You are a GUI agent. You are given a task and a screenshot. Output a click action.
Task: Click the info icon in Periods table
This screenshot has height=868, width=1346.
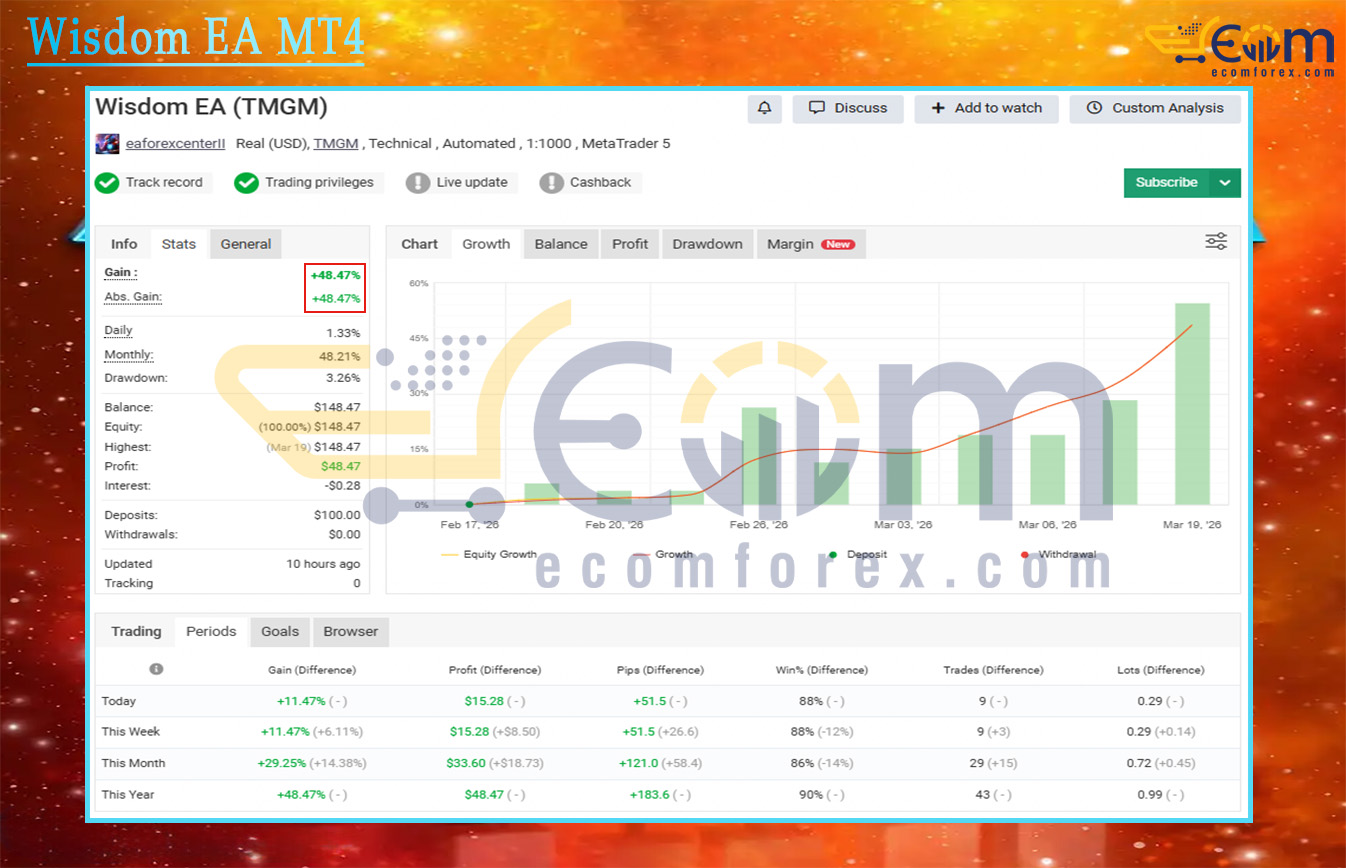(x=156, y=670)
